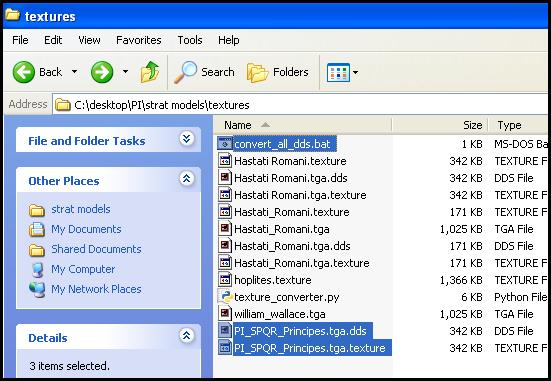Click Hastati_Romani.tga.texture file icon
This screenshot has height=381, width=551.
(x=225, y=263)
